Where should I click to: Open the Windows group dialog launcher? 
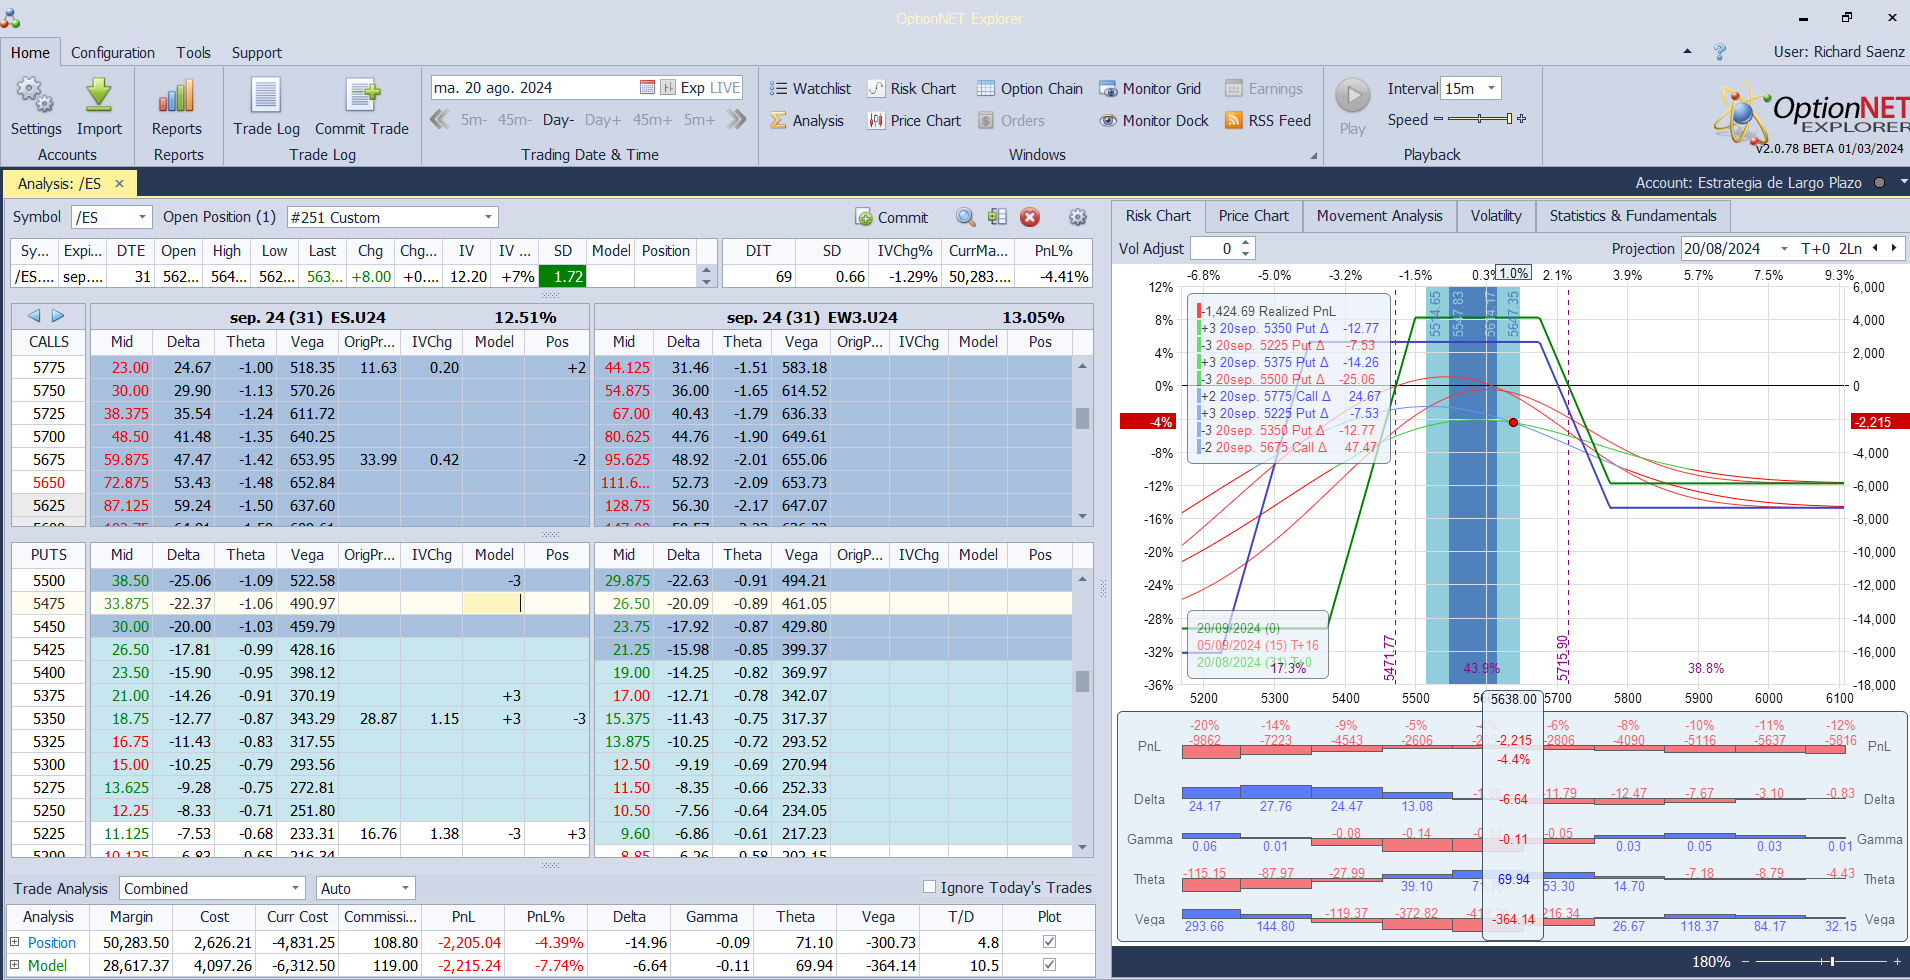1314,156
